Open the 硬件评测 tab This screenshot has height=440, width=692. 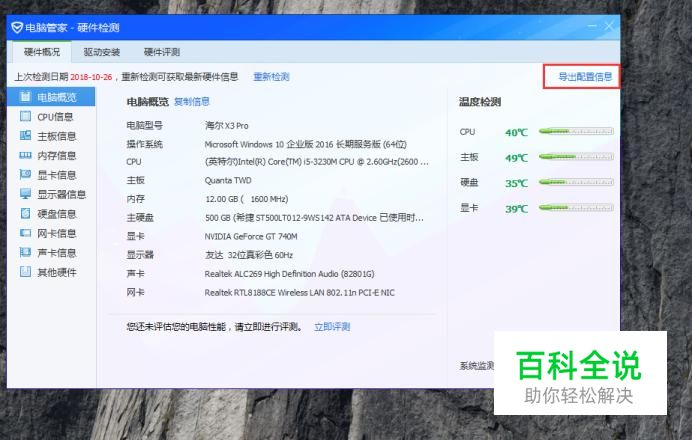(x=162, y=52)
